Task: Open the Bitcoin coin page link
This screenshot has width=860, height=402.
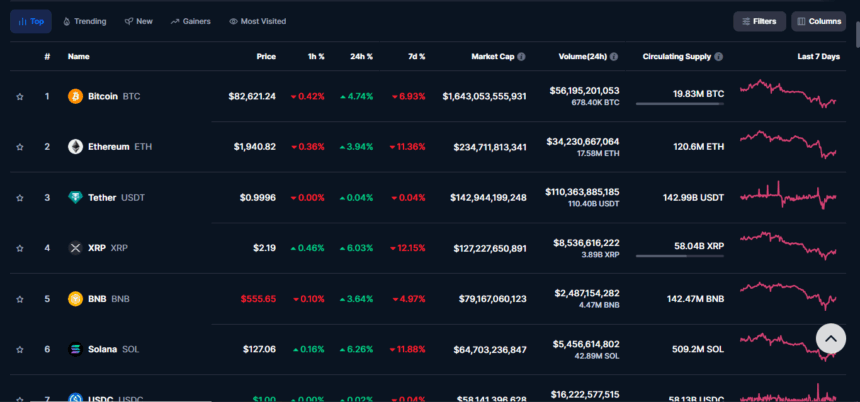Action: [x=114, y=97]
